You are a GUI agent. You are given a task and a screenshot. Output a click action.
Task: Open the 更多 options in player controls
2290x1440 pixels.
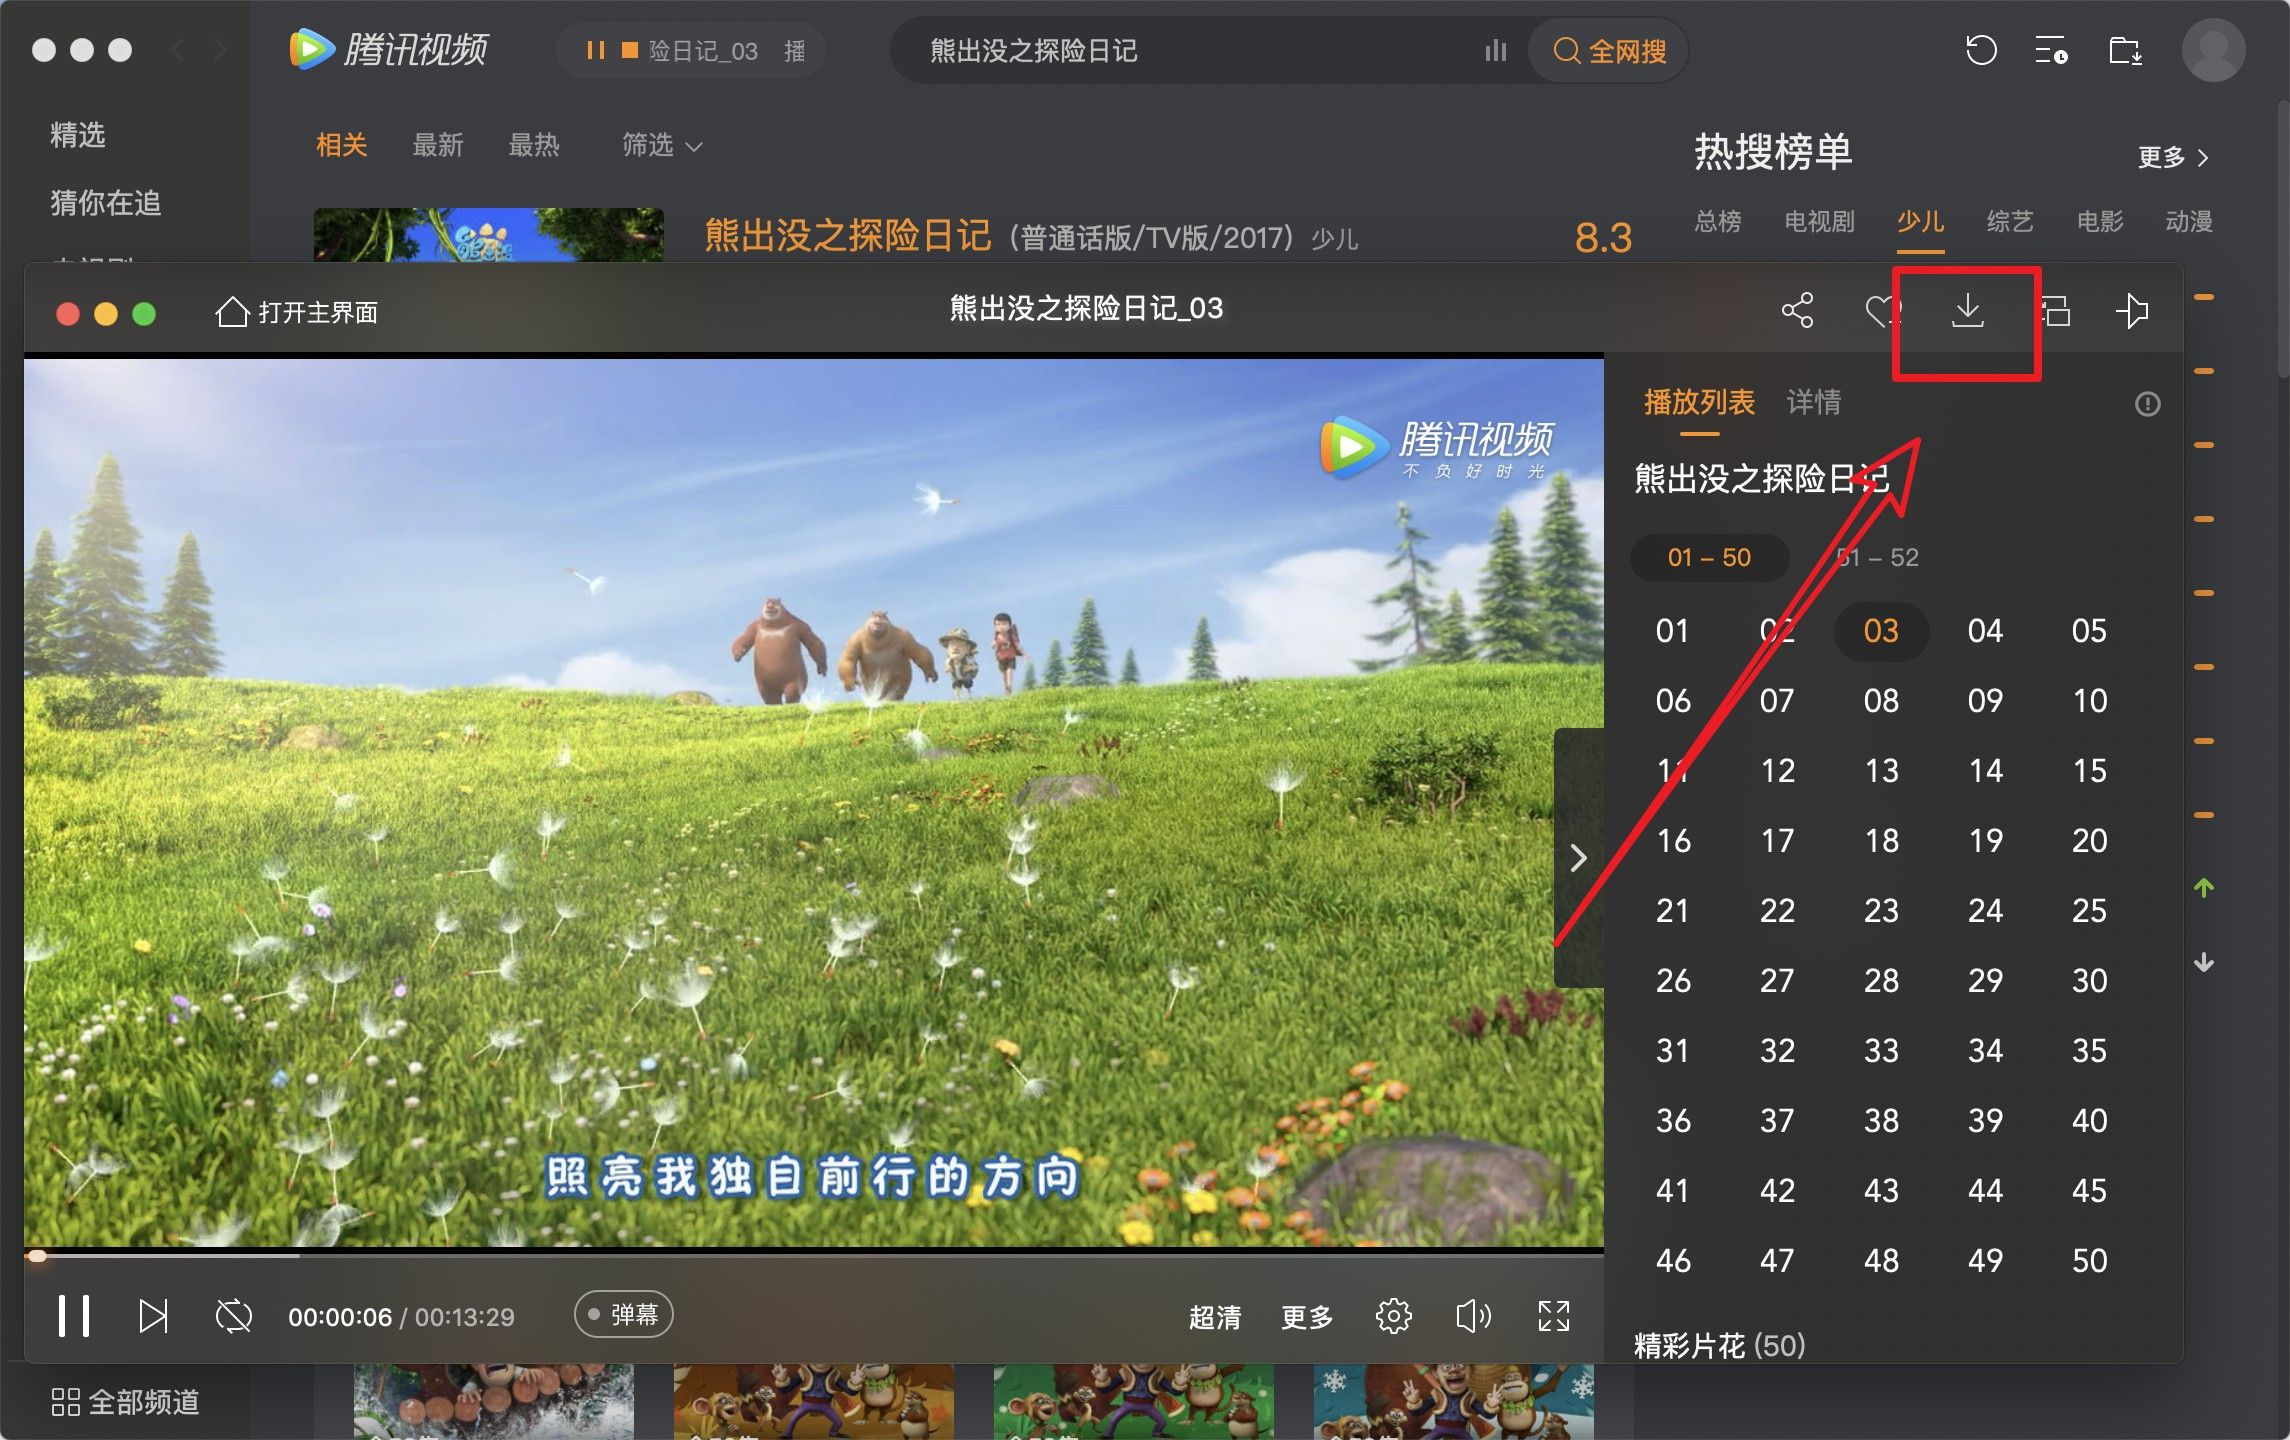[x=1307, y=1317]
